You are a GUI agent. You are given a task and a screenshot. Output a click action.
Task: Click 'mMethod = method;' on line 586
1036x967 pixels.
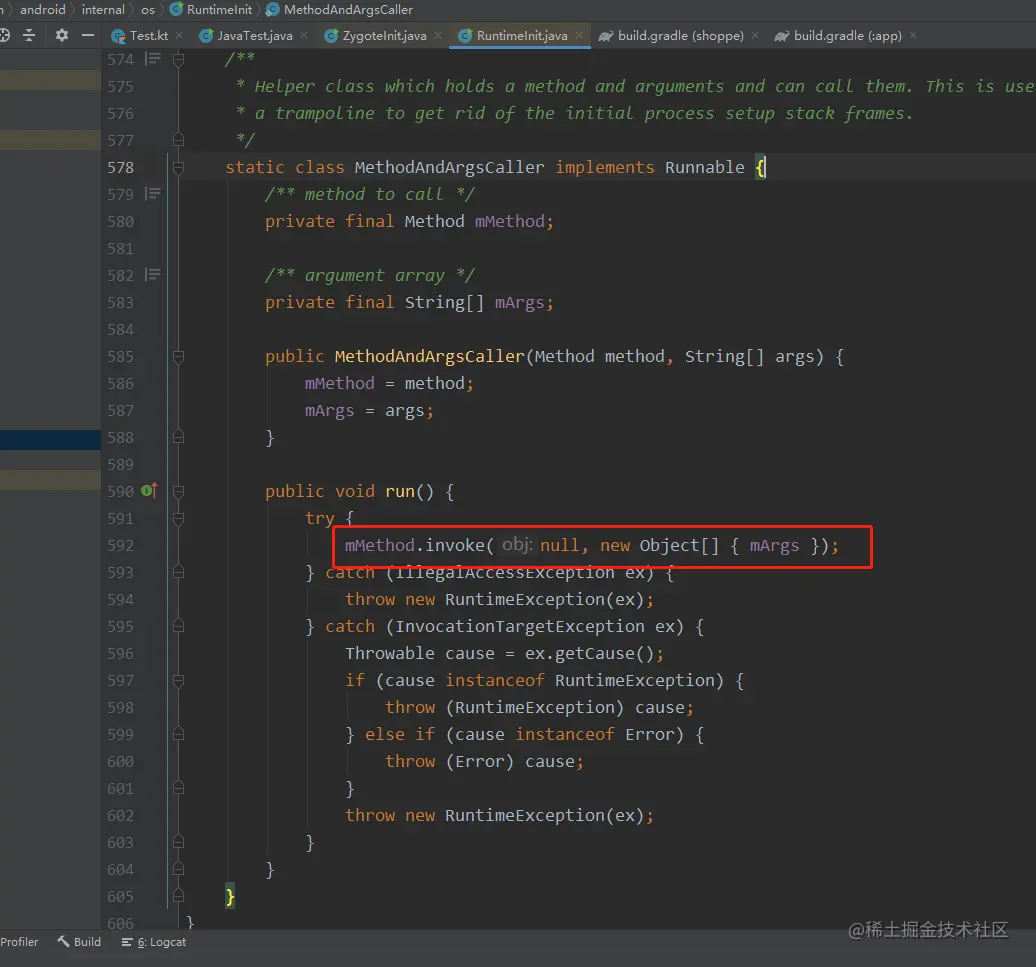389,384
